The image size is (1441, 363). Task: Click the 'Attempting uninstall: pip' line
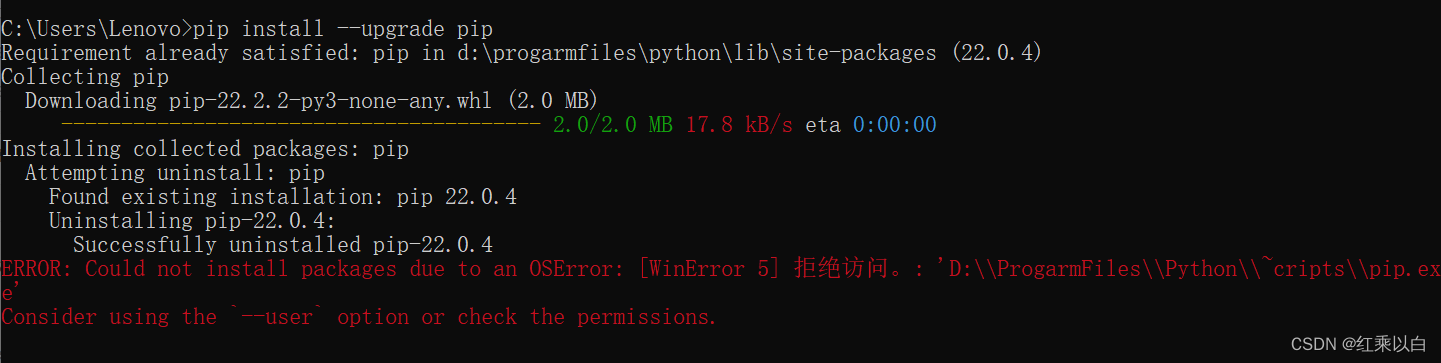[x=175, y=173]
